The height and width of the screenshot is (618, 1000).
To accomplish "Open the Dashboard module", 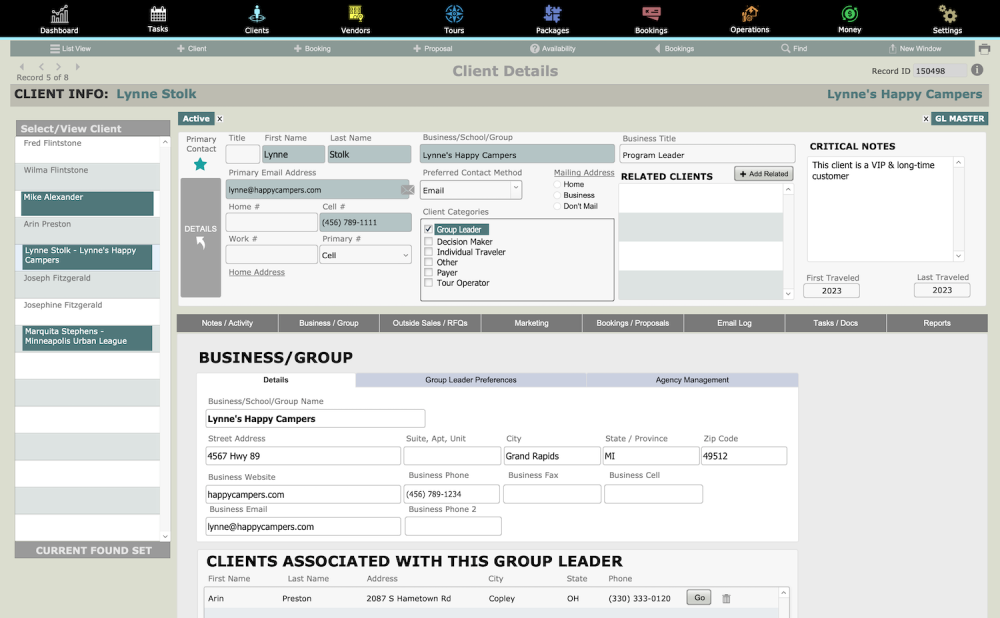I will point(59,19).
